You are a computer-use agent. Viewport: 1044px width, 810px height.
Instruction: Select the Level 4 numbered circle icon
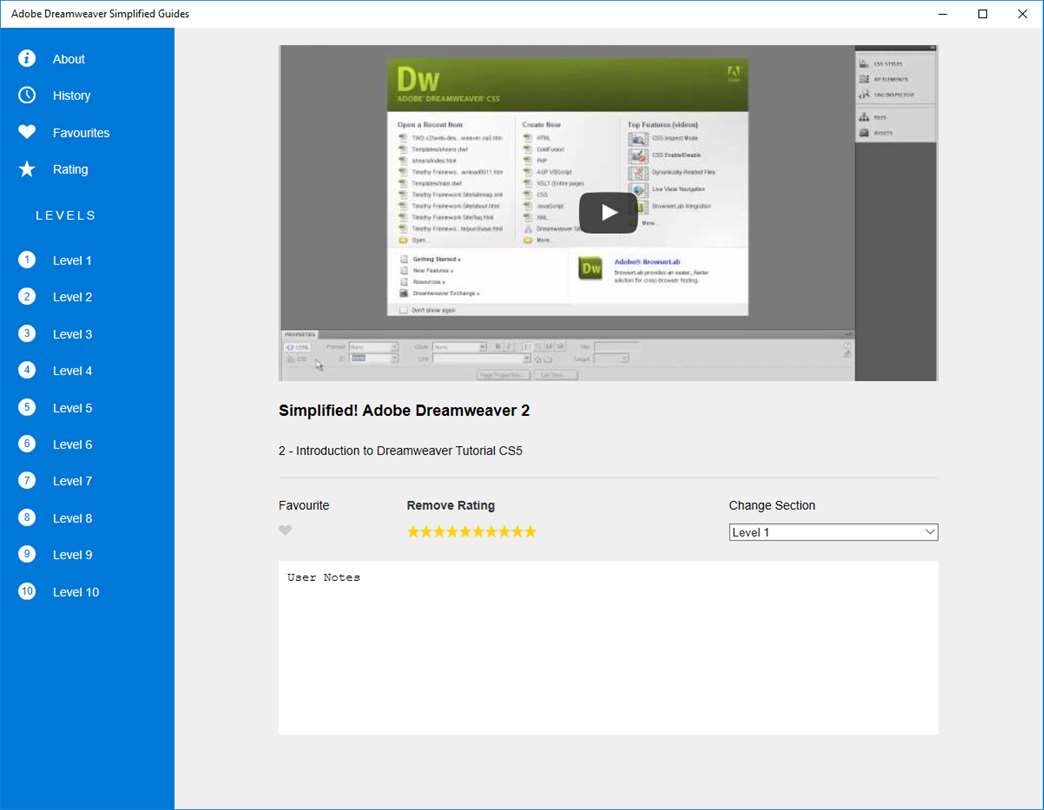pyautogui.click(x=27, y=370)
